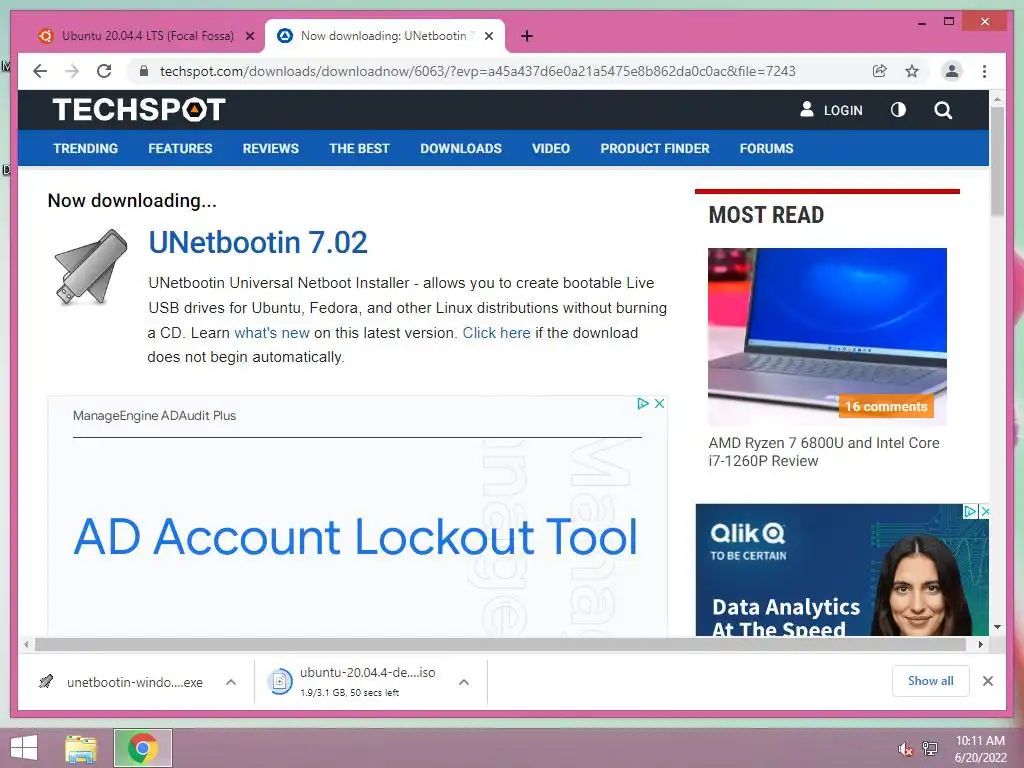Expand options for unetbootin exe download
Image resolution: width=1024 pixels, height=768 pixels.
231,682
